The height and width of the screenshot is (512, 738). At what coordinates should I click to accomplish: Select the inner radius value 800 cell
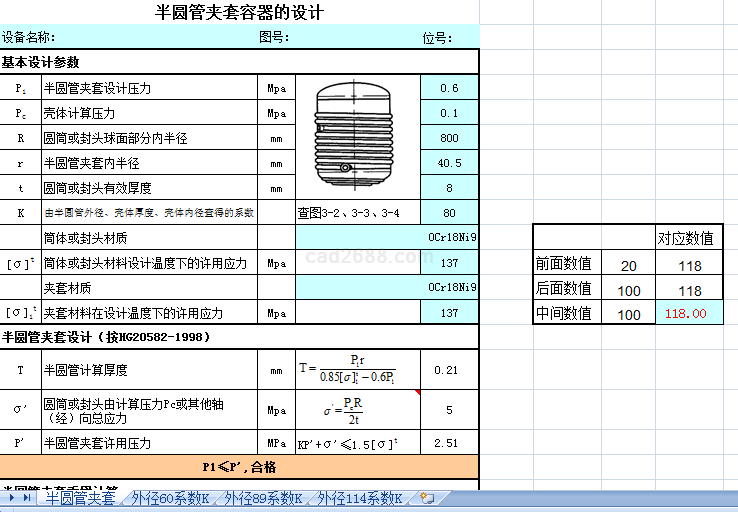tap(450, 138)
